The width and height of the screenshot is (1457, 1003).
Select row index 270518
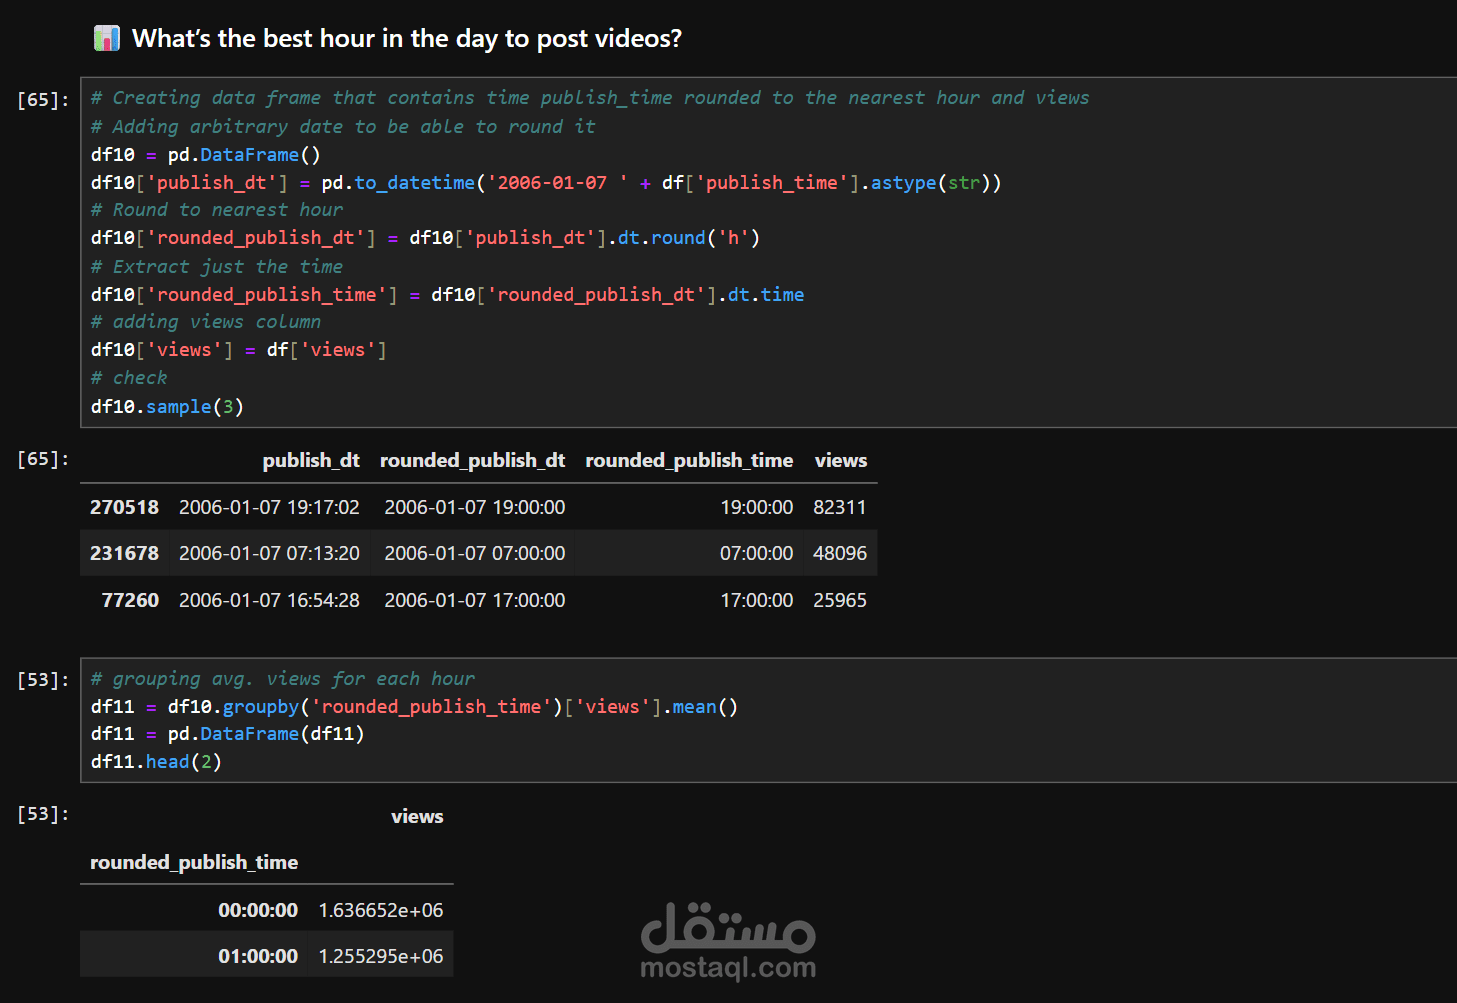(x=124, y=507)
